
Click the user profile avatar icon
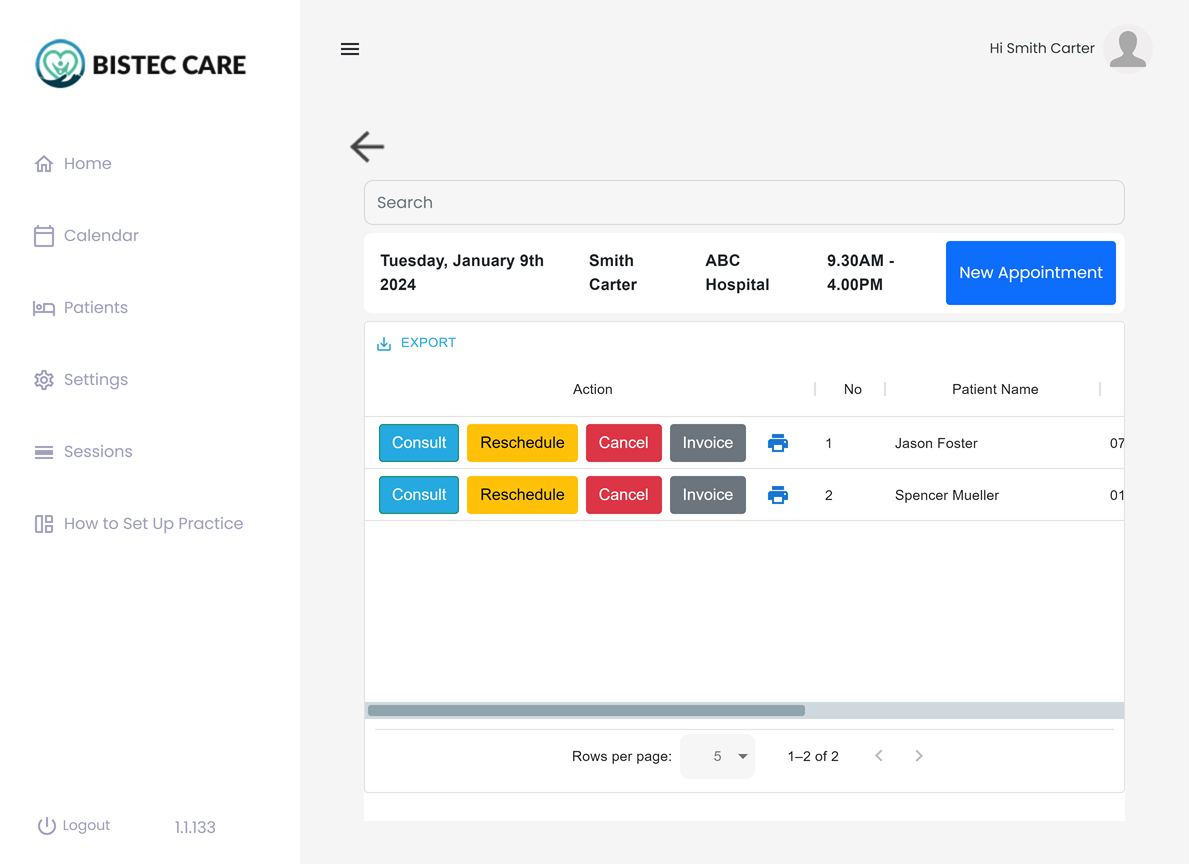click(x=1128, y=47)
